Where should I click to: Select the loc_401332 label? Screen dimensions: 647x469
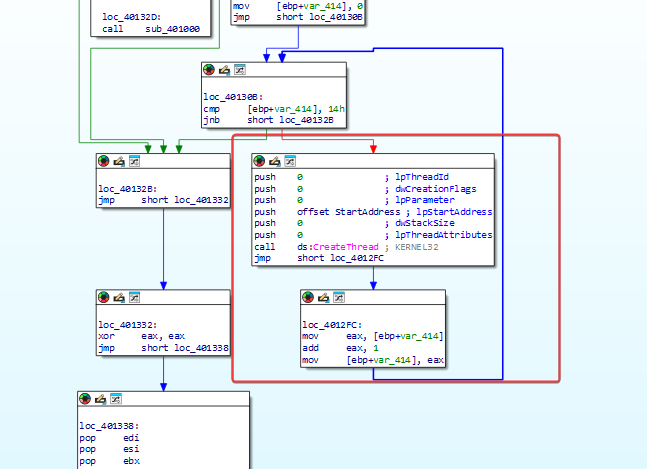pos(128,325)
